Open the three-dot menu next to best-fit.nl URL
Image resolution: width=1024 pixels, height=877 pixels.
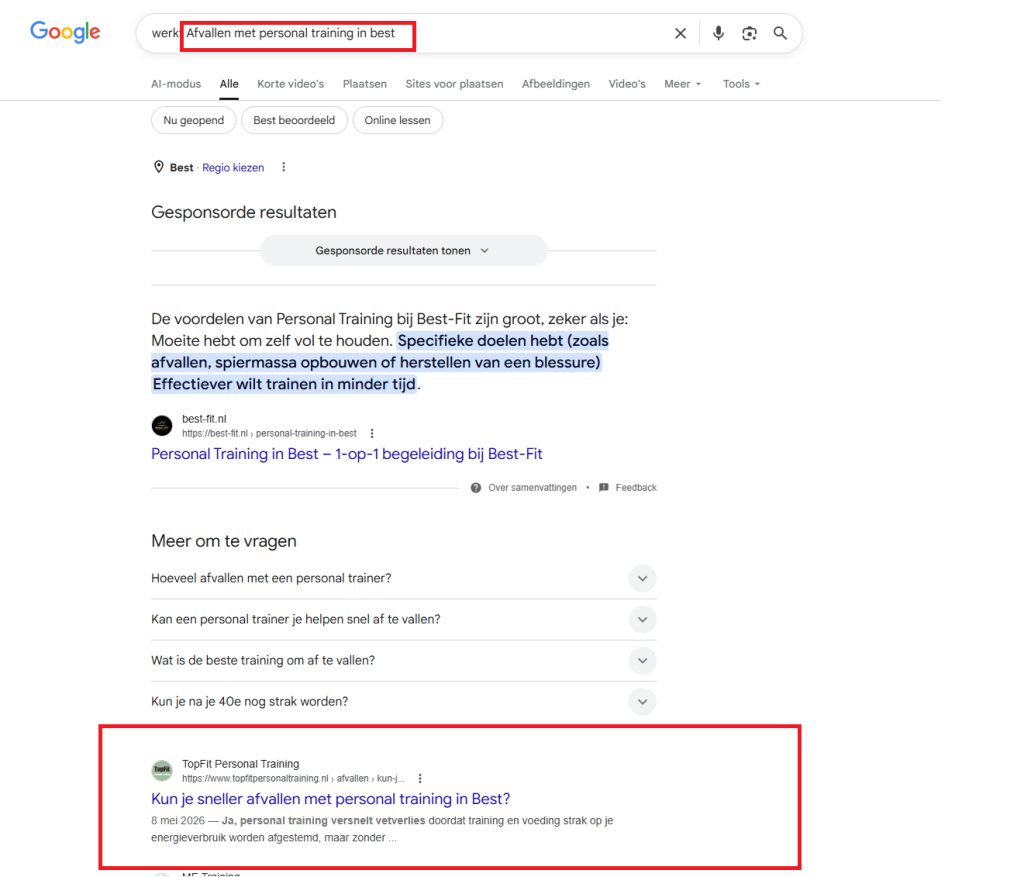(372, 434)
